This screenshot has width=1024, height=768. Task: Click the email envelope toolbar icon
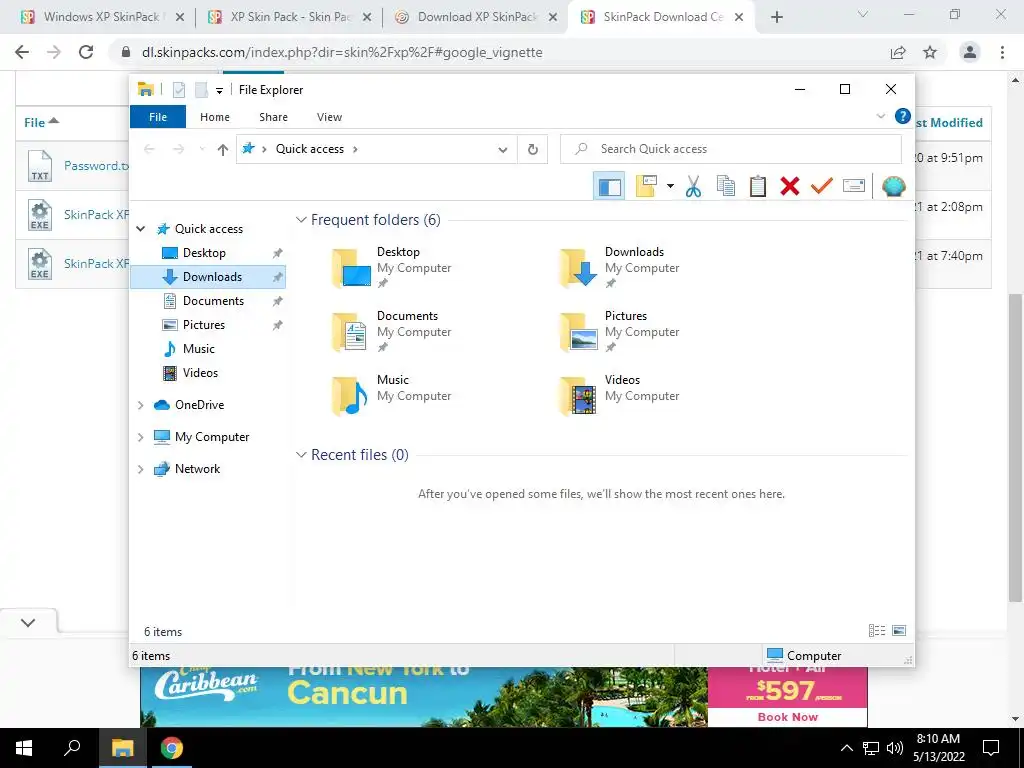pos(854,186)
